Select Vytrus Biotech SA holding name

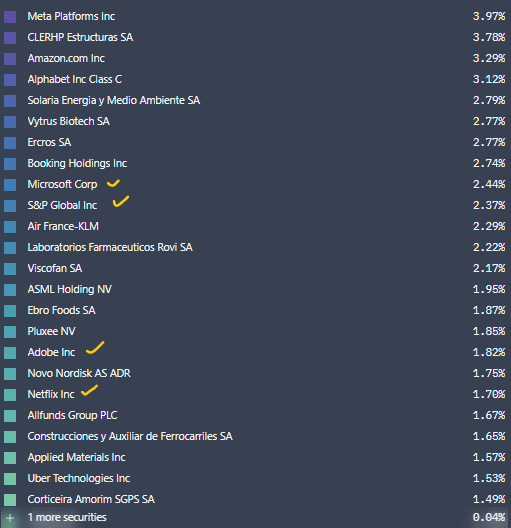click(69, 121)
